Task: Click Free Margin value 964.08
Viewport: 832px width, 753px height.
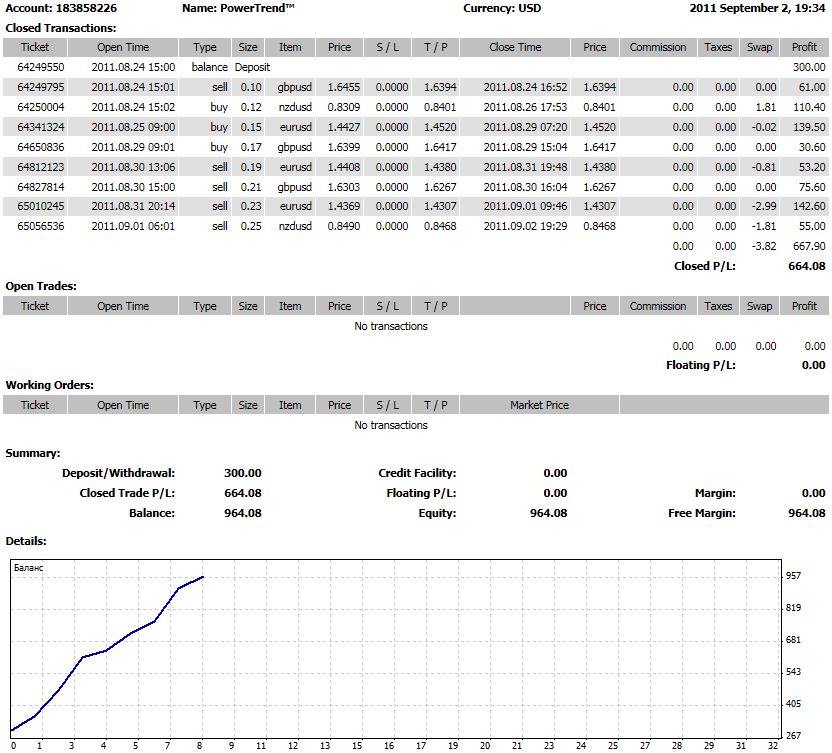Action: [x=807, y=513]
